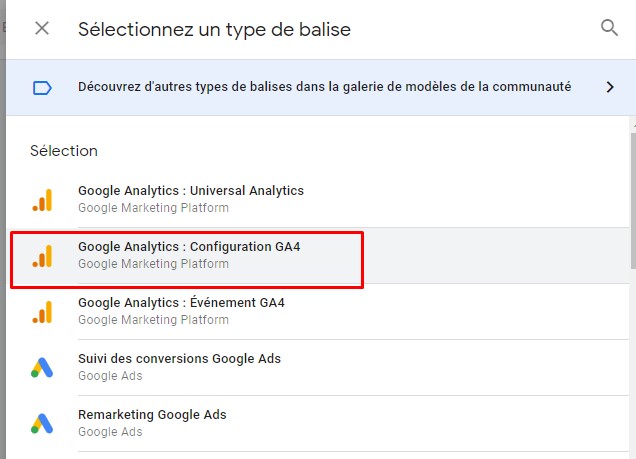
Task: Click the Sélection section heading
Action: pyautogui.click(x=64, y=151)
